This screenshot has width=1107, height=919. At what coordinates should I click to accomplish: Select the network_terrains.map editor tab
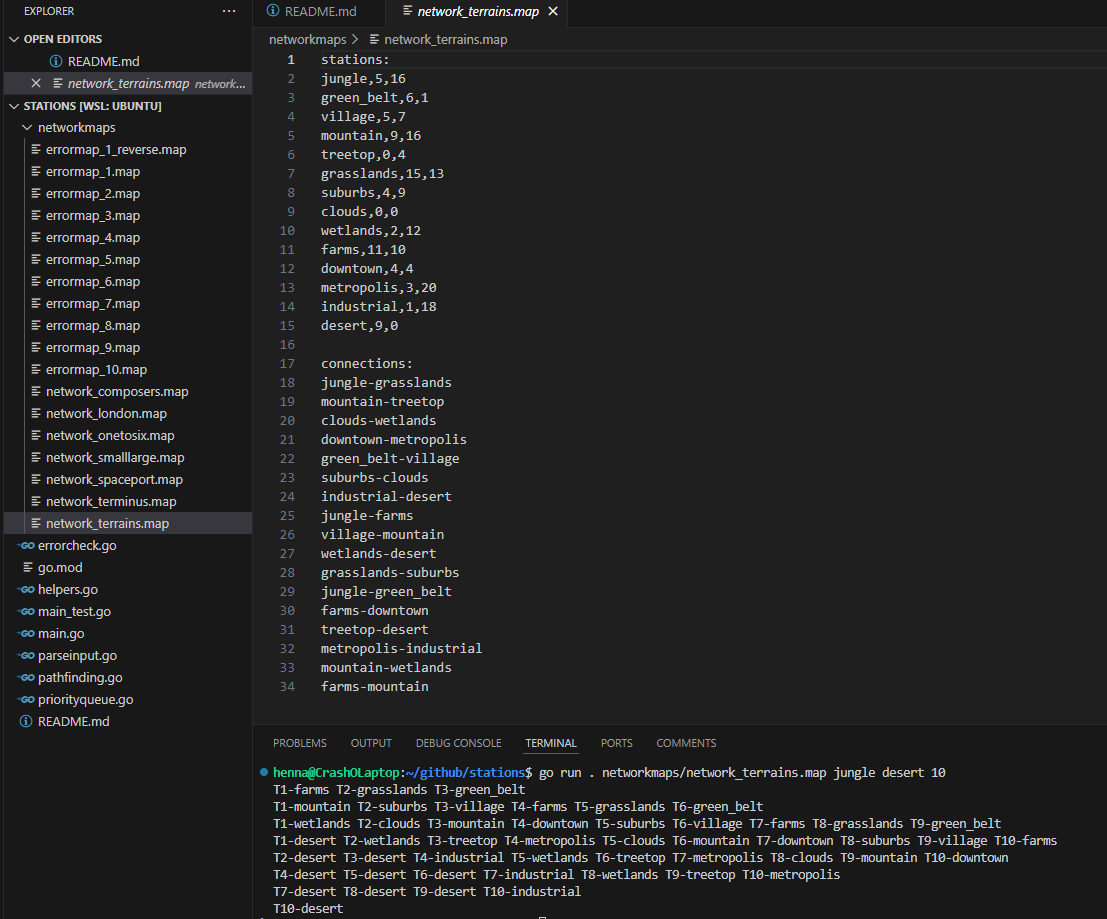point(478,11)
